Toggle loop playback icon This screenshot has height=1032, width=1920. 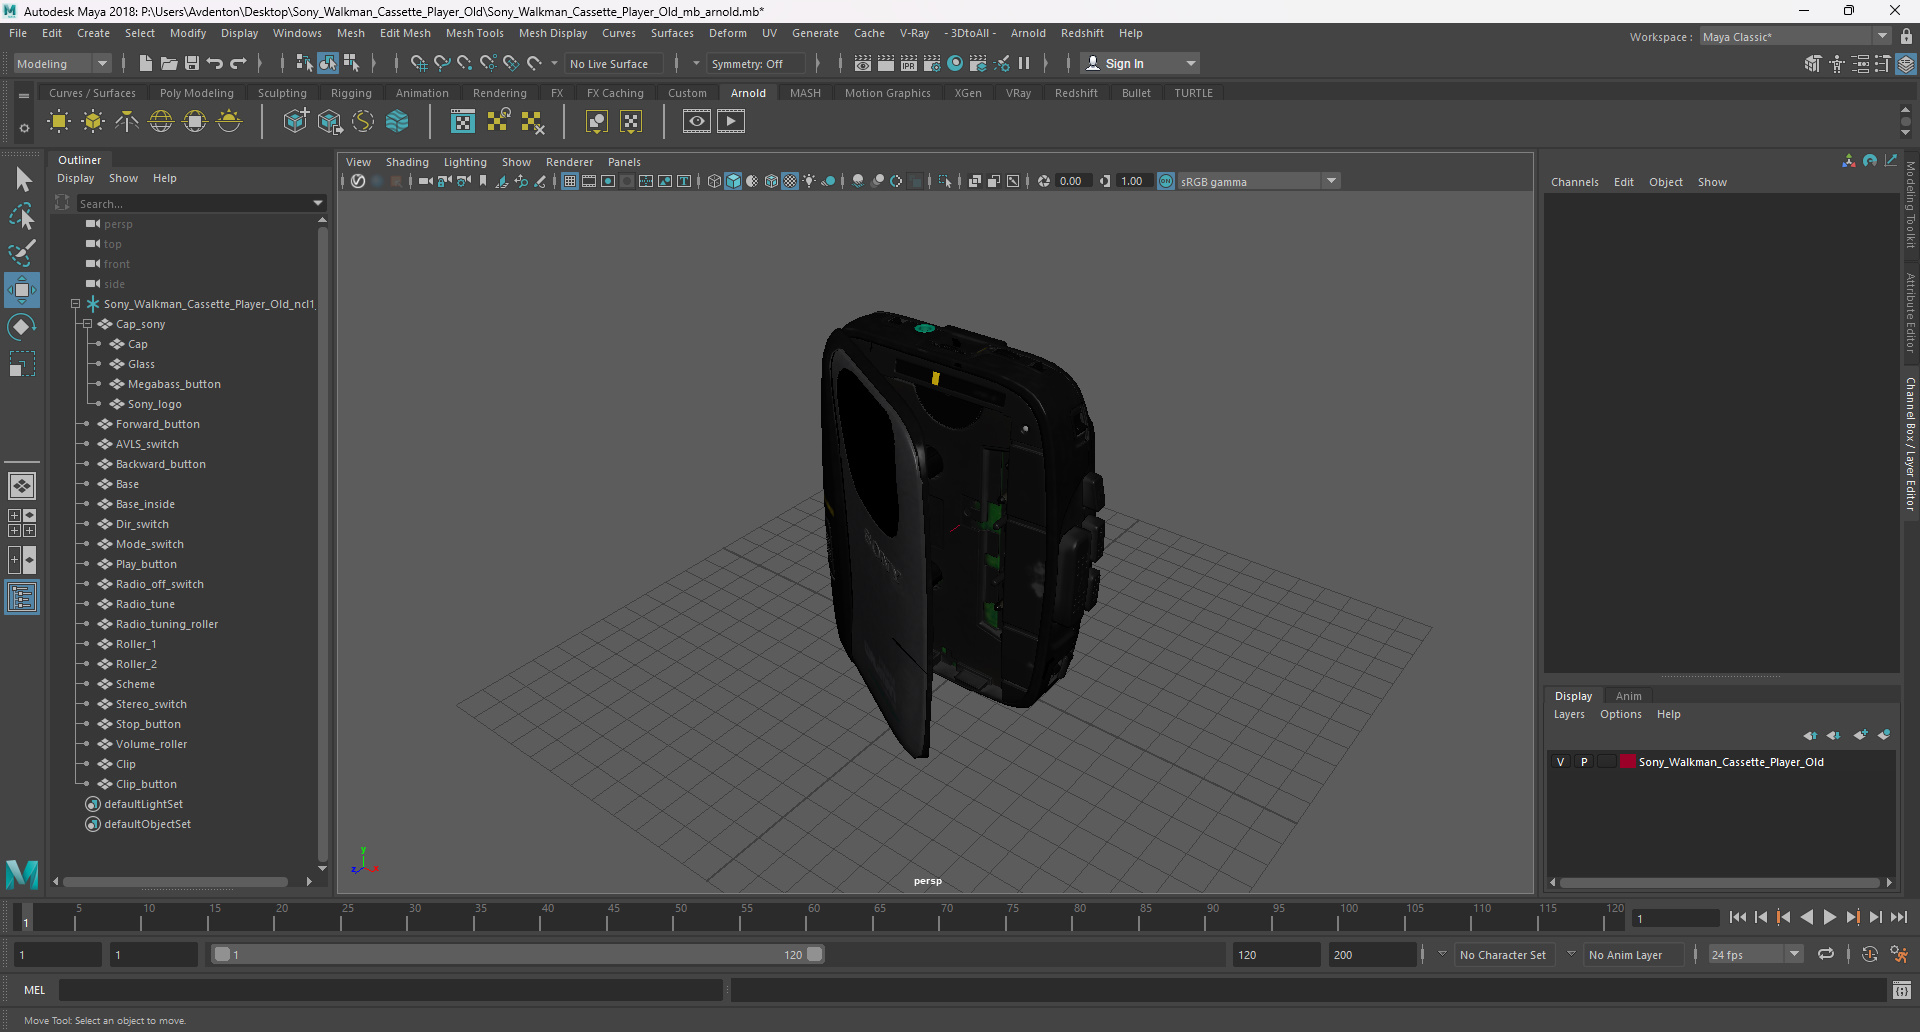tap(1826, 955)
